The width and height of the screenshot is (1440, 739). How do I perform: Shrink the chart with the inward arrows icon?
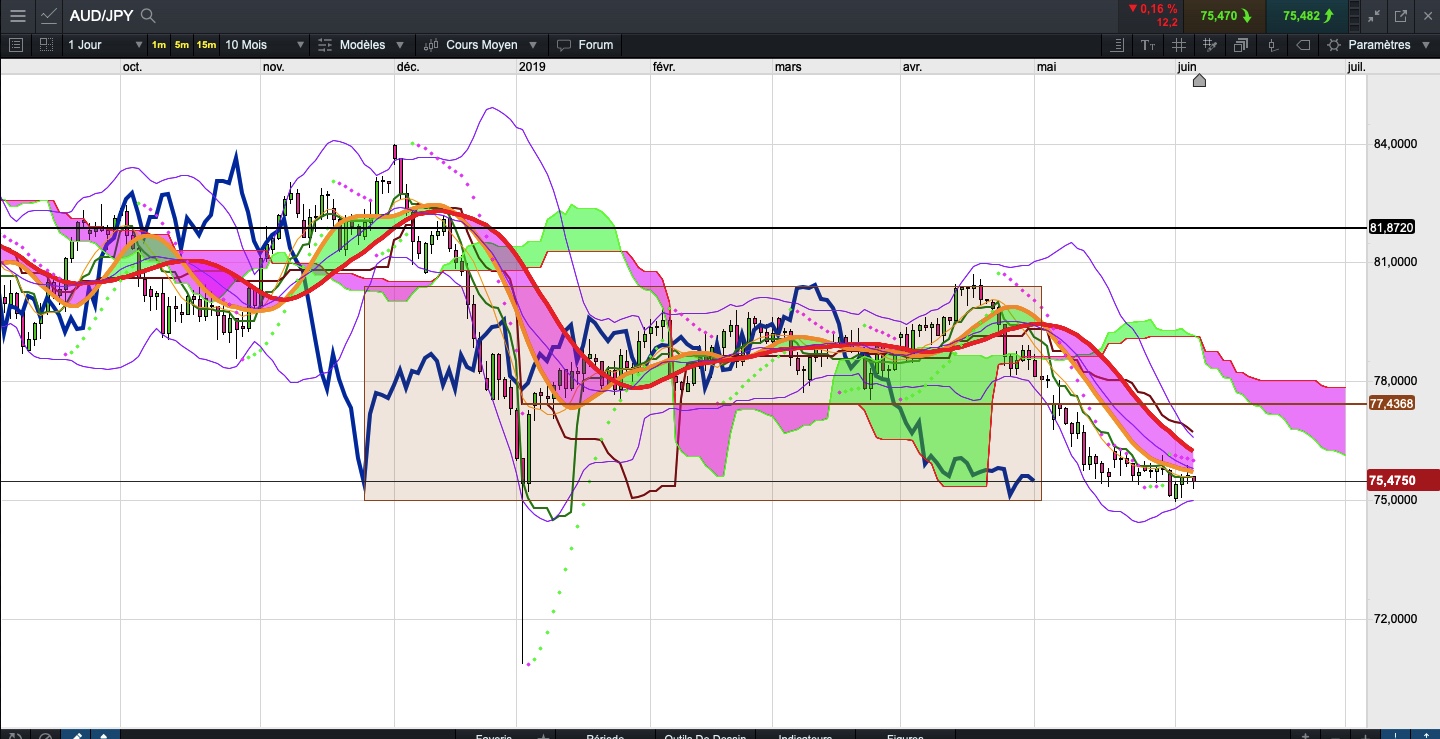[1374, 16]
